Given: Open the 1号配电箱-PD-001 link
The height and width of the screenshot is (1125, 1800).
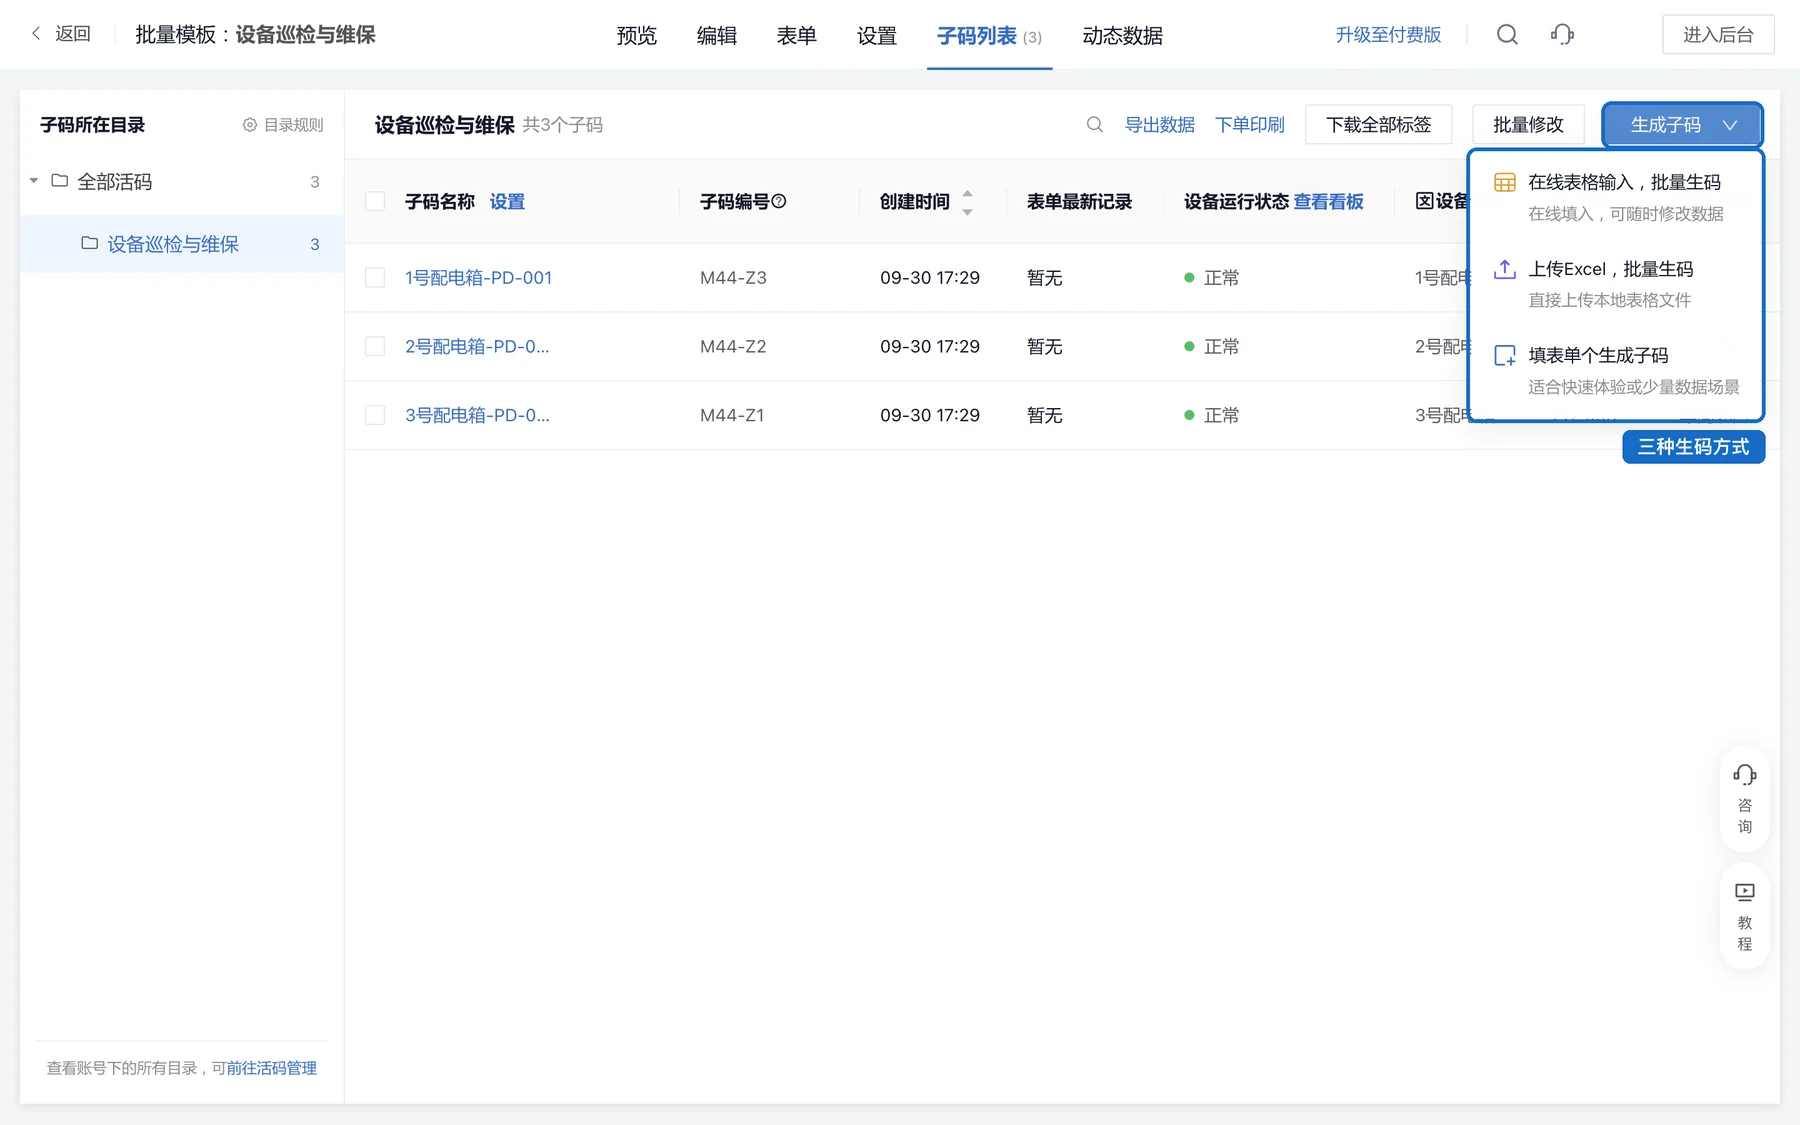Looking at the screenshot, I should (x=478, y=277).
